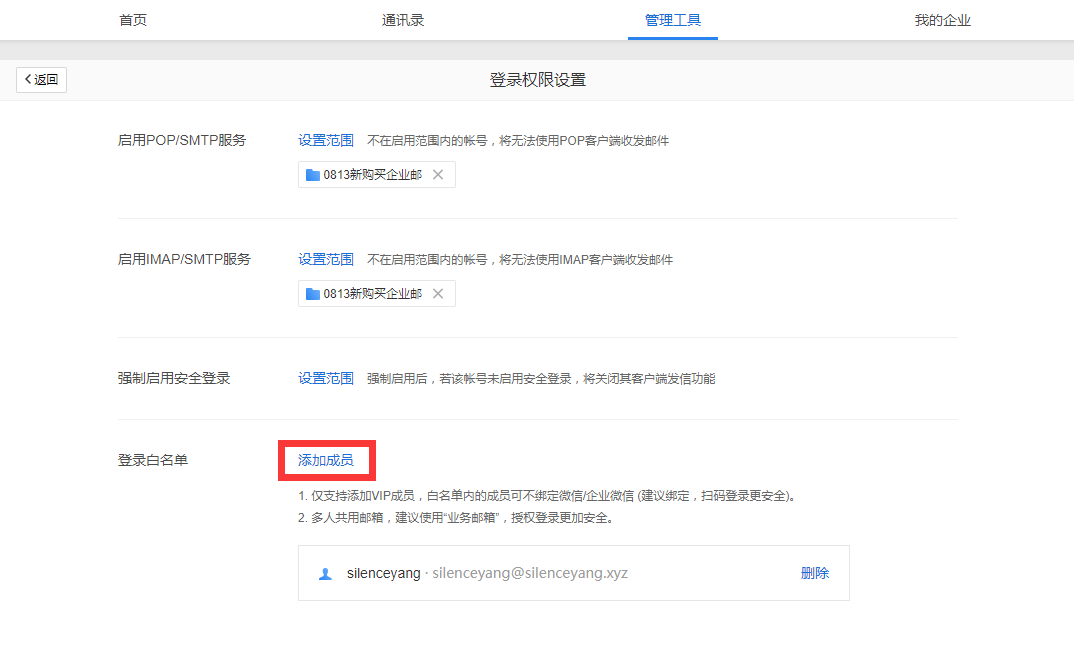Click the IMAP客户端 description text
The height and width of the screenshot is (657, 1074).
520,260
